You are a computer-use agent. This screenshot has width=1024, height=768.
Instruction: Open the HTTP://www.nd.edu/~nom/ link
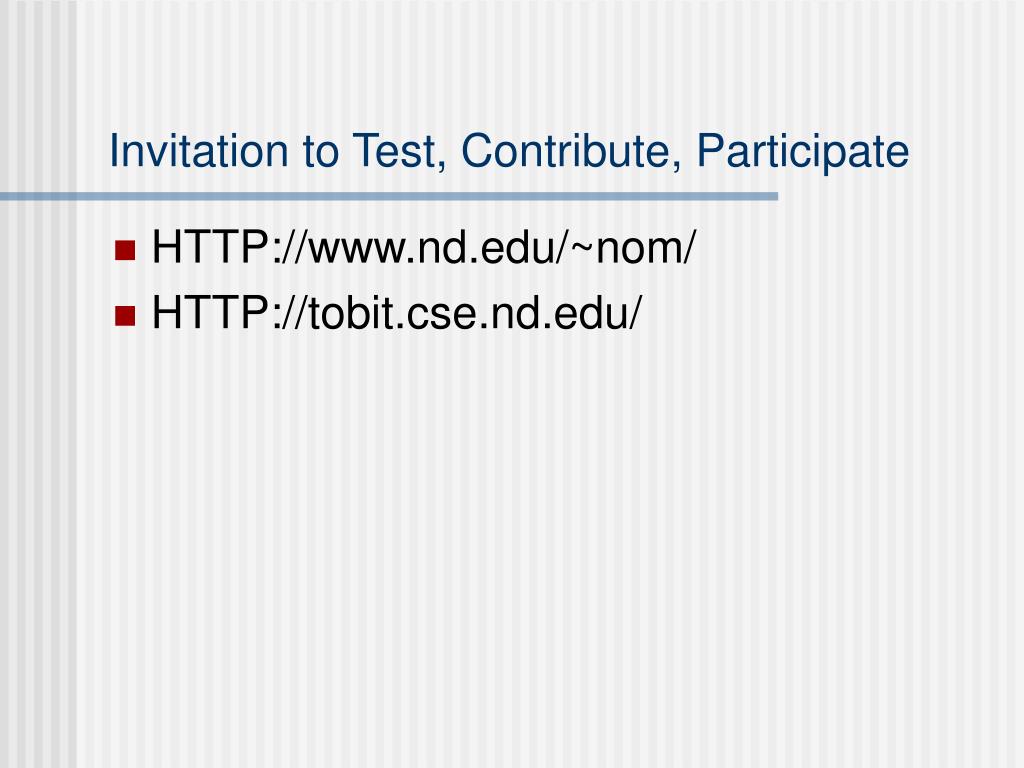pyautogui.click(x=424, y=248)
